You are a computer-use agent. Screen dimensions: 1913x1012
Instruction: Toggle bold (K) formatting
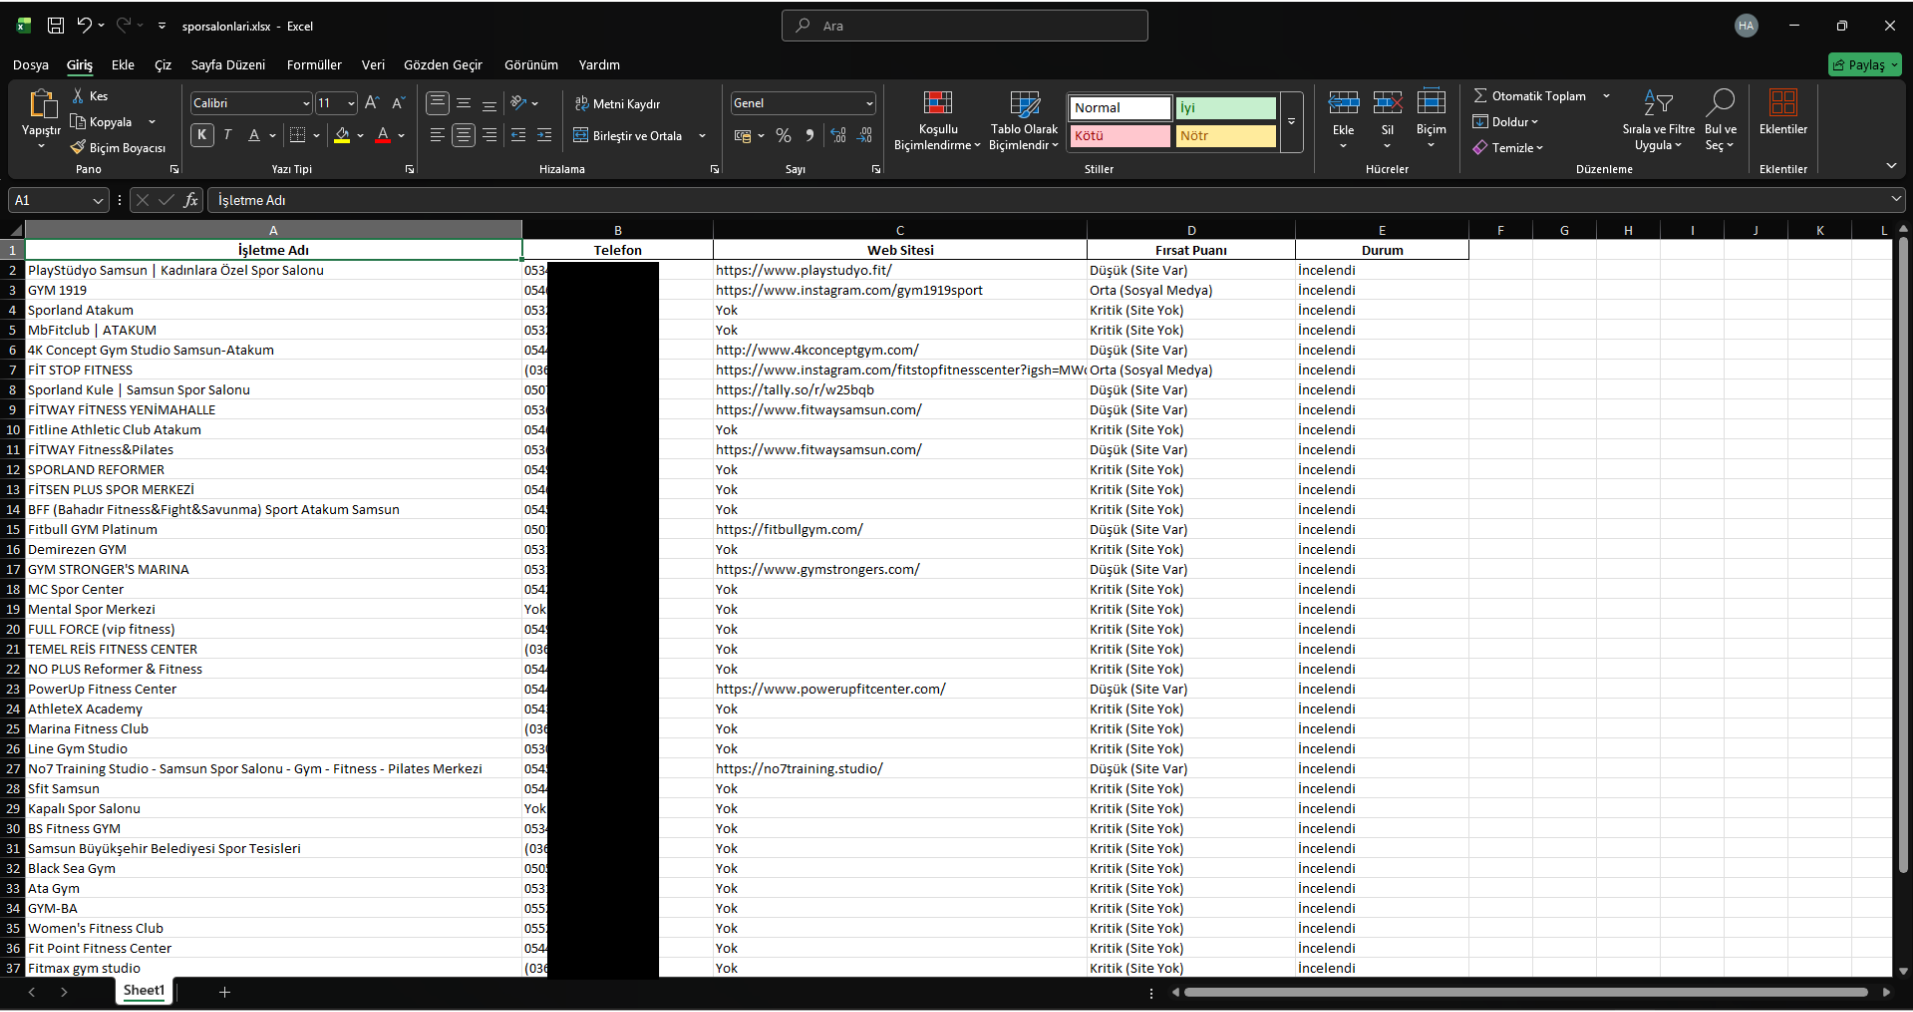pos(202,135)
